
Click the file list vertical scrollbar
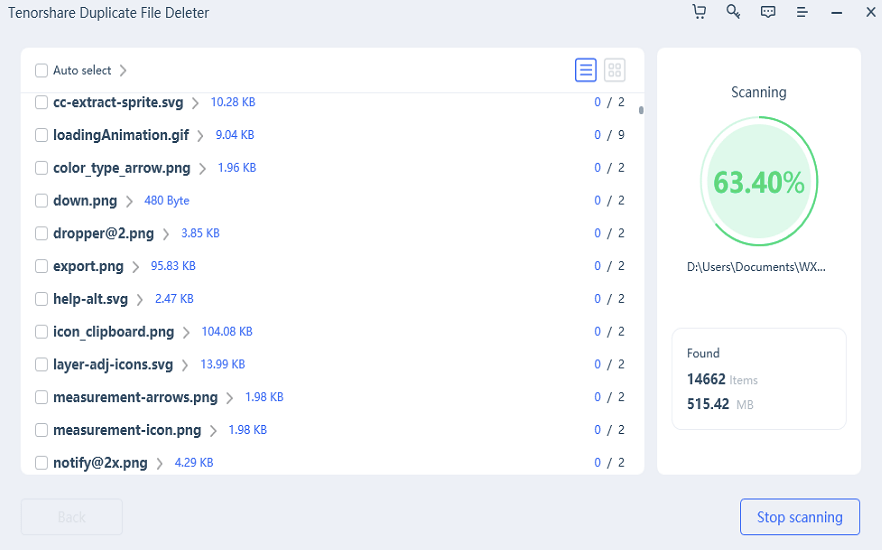(640, 111)
